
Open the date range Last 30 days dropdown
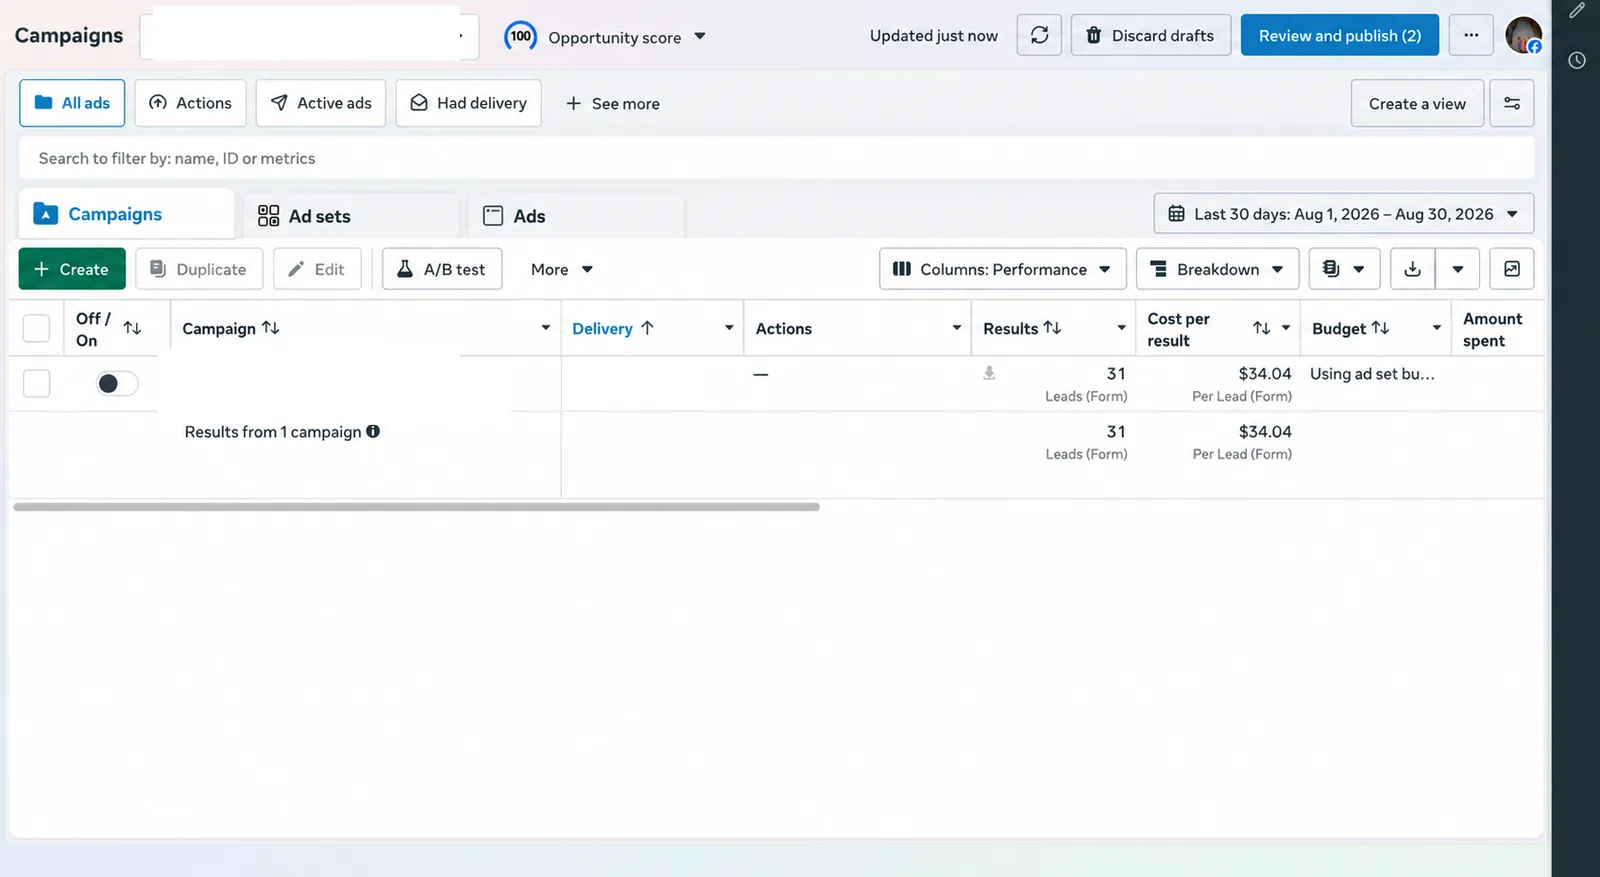point(1344,214)
